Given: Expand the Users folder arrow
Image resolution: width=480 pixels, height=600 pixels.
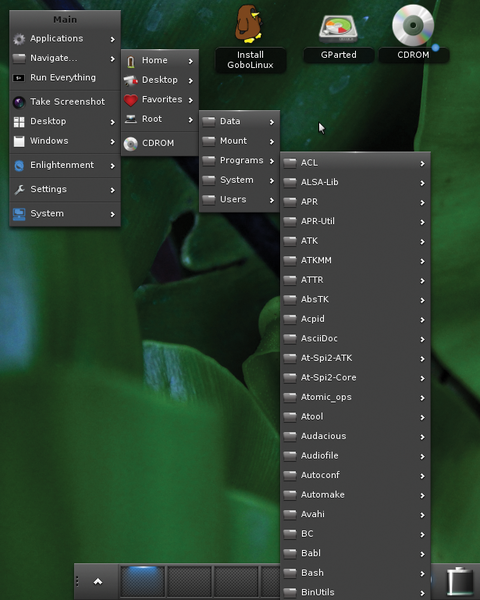Looking at the screenshot, I should tap(272, 200).
